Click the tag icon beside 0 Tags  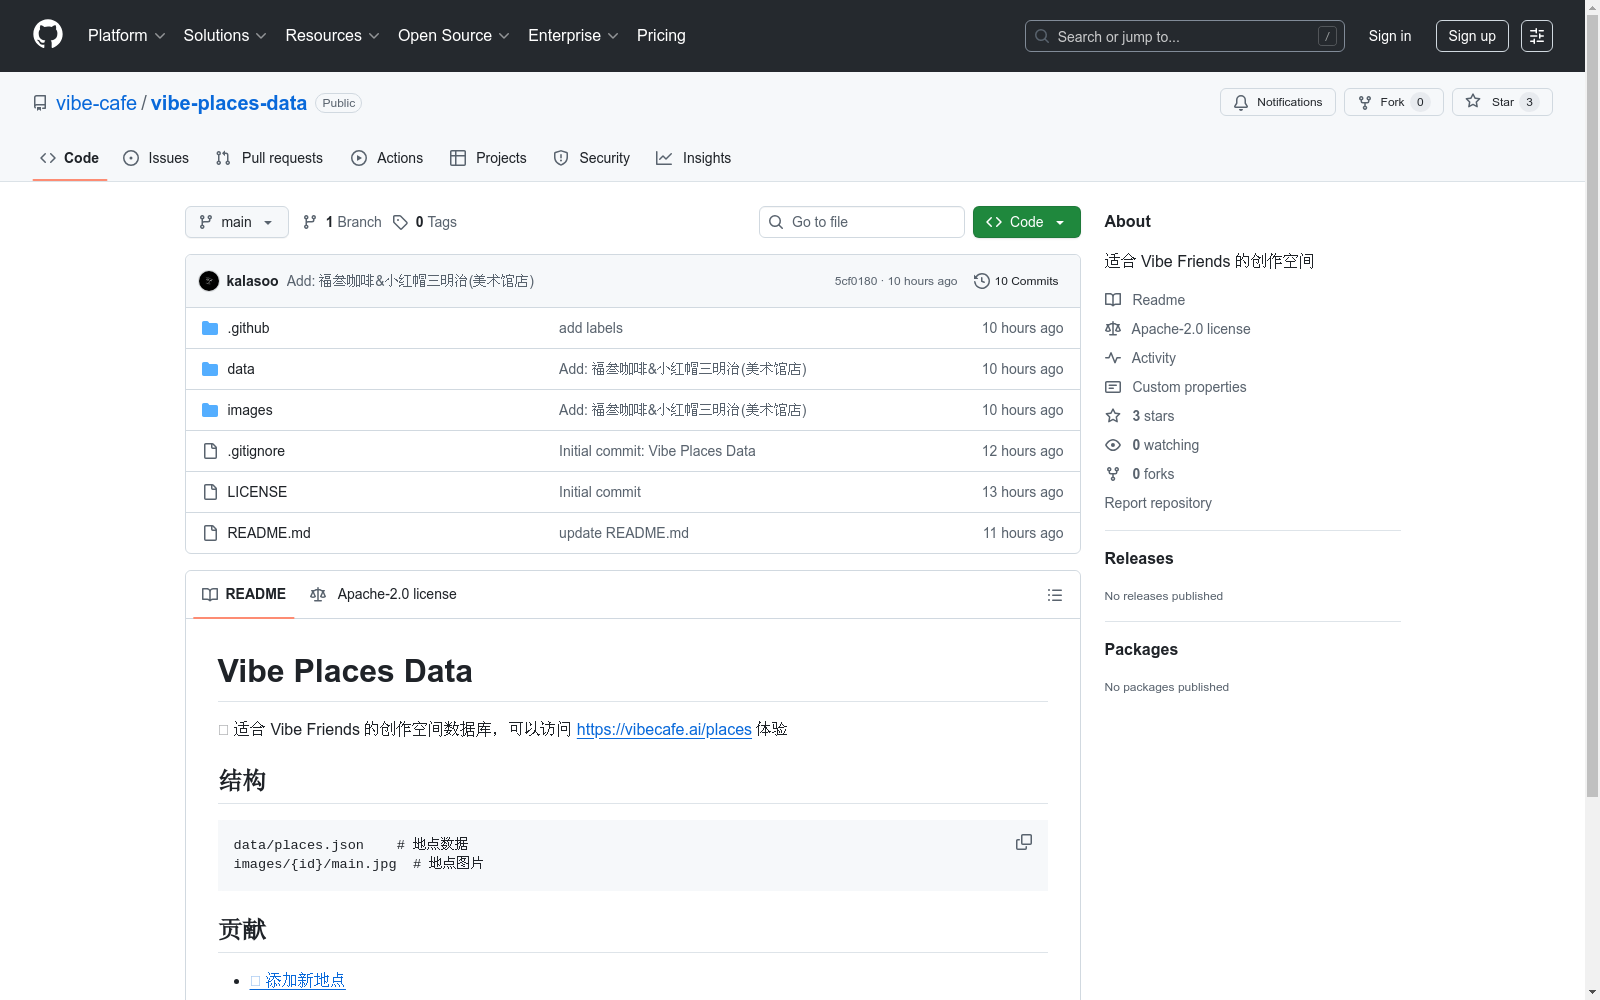click(x=400, y=222)
